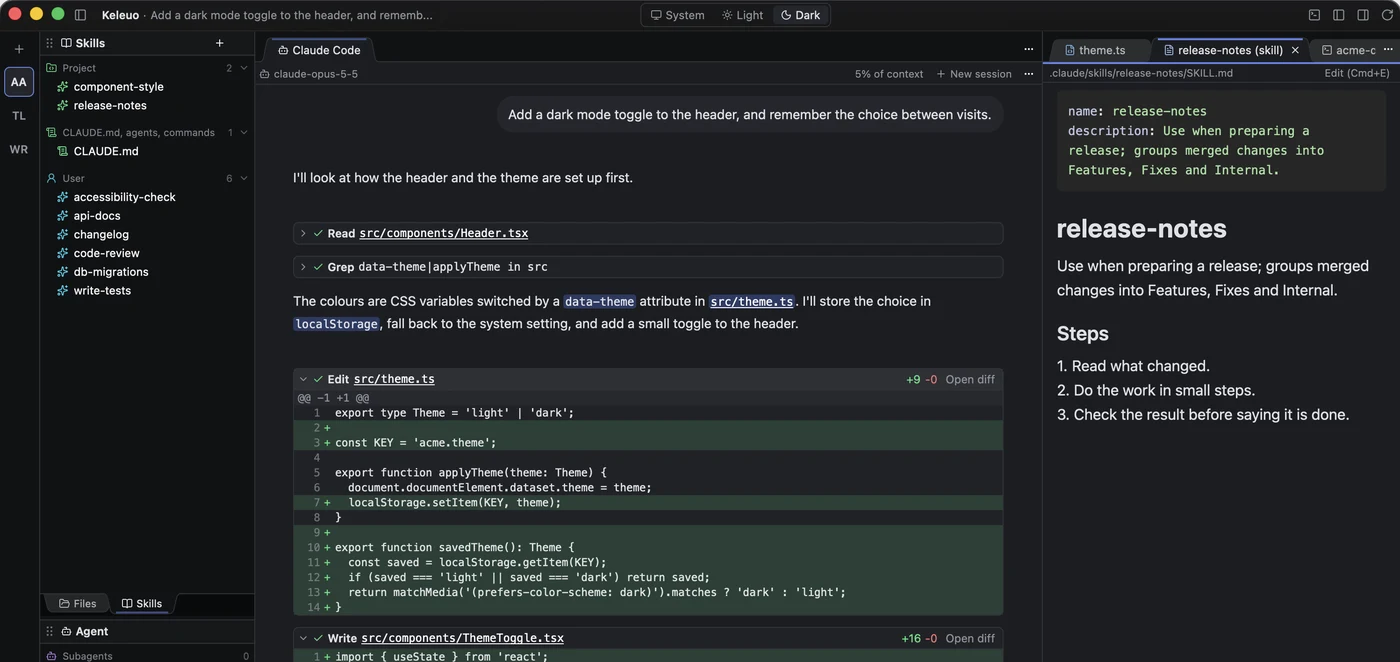Click the plus icon above the AA workspace
Image resolution: width=1400 pixels, height=662 pixels.
[x=19, y=48]
